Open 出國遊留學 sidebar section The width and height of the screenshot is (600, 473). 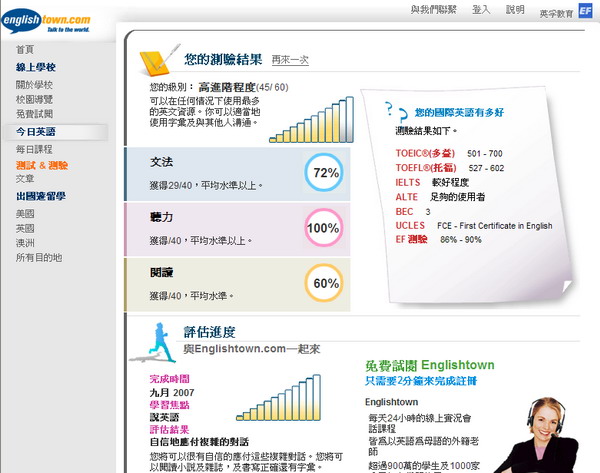coord(41,196)
